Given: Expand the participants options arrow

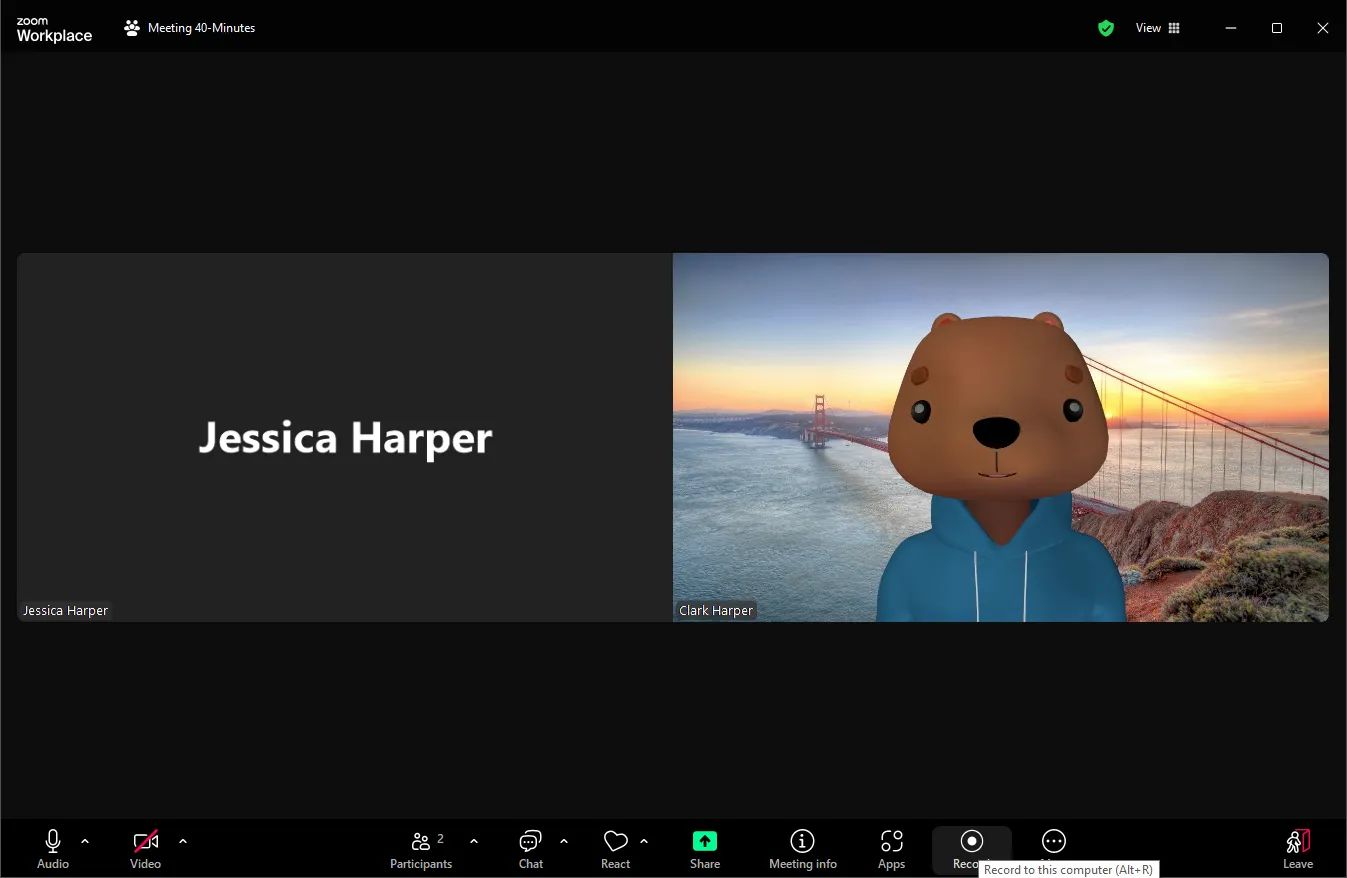Looking at the screenshot, I should [474, 841].
